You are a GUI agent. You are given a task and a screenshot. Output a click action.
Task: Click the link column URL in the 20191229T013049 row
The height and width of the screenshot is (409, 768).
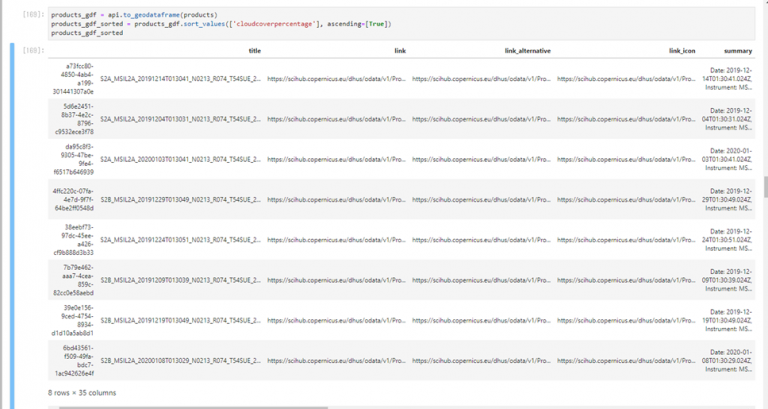pos(336,199)
